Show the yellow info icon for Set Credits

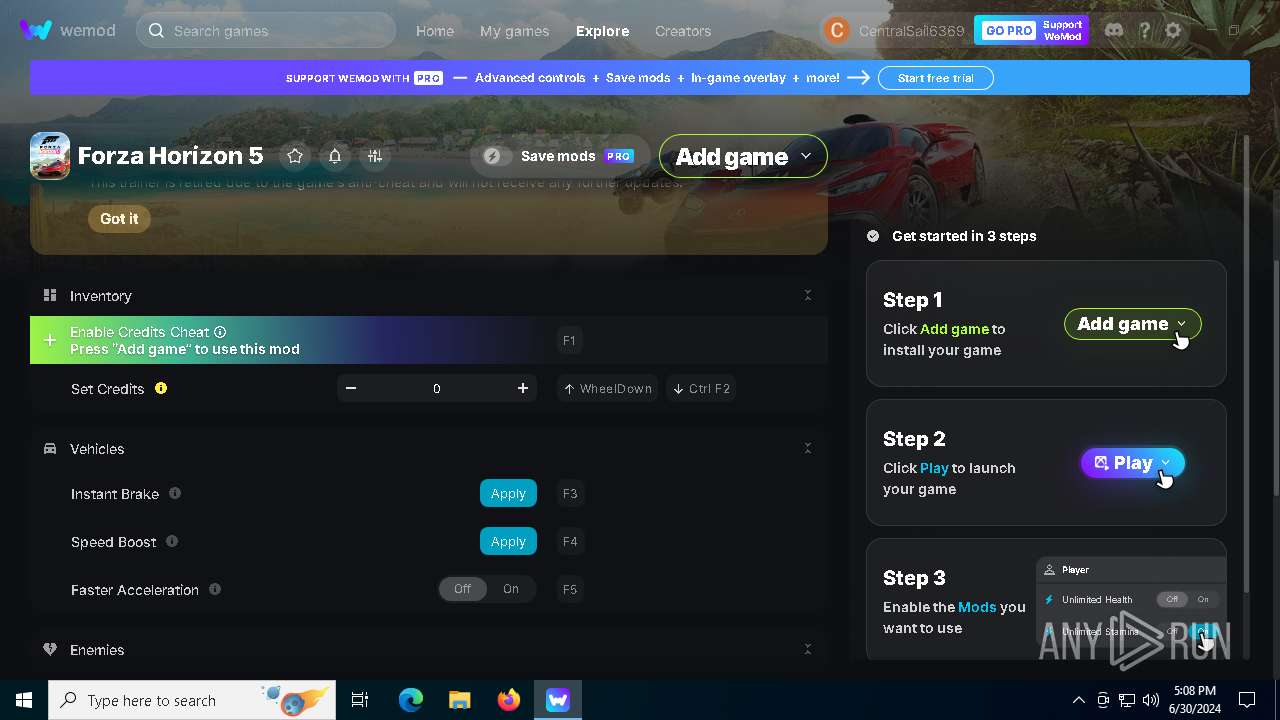tap(161, 388)
